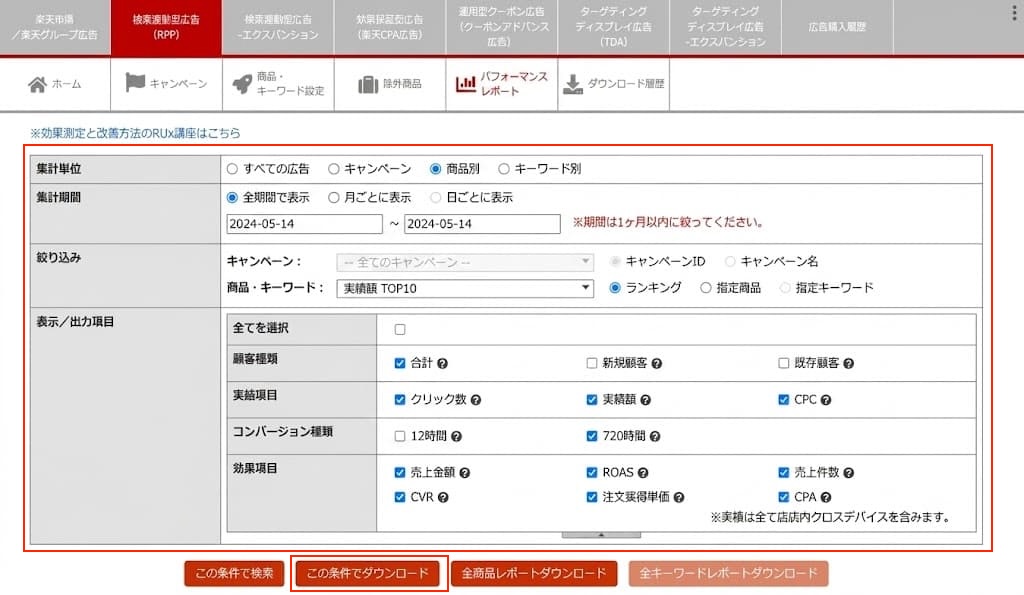Collapse the options panel using the bottom arrow handle
This screenshot has width=1024, height=595.
[x=601, y=535]
